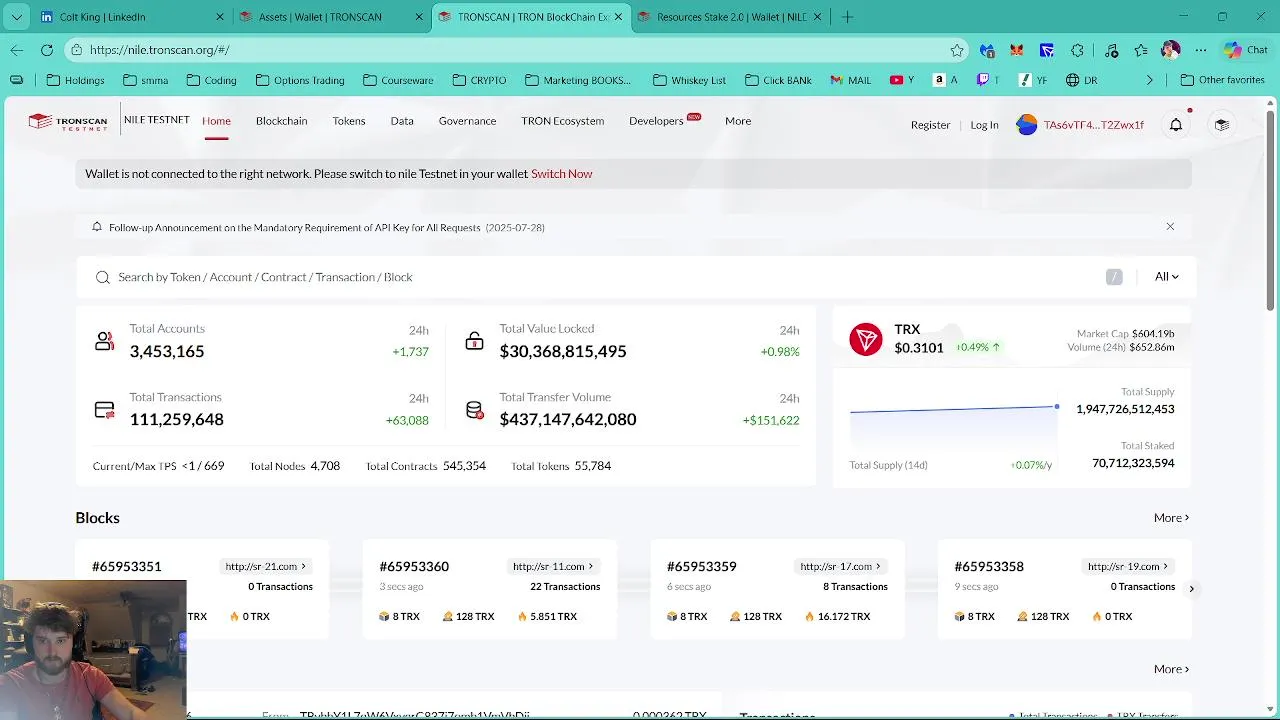This screenshot has height=720, width=1280.
Task: Open block #65953358
Action: [x=989, y=567]
